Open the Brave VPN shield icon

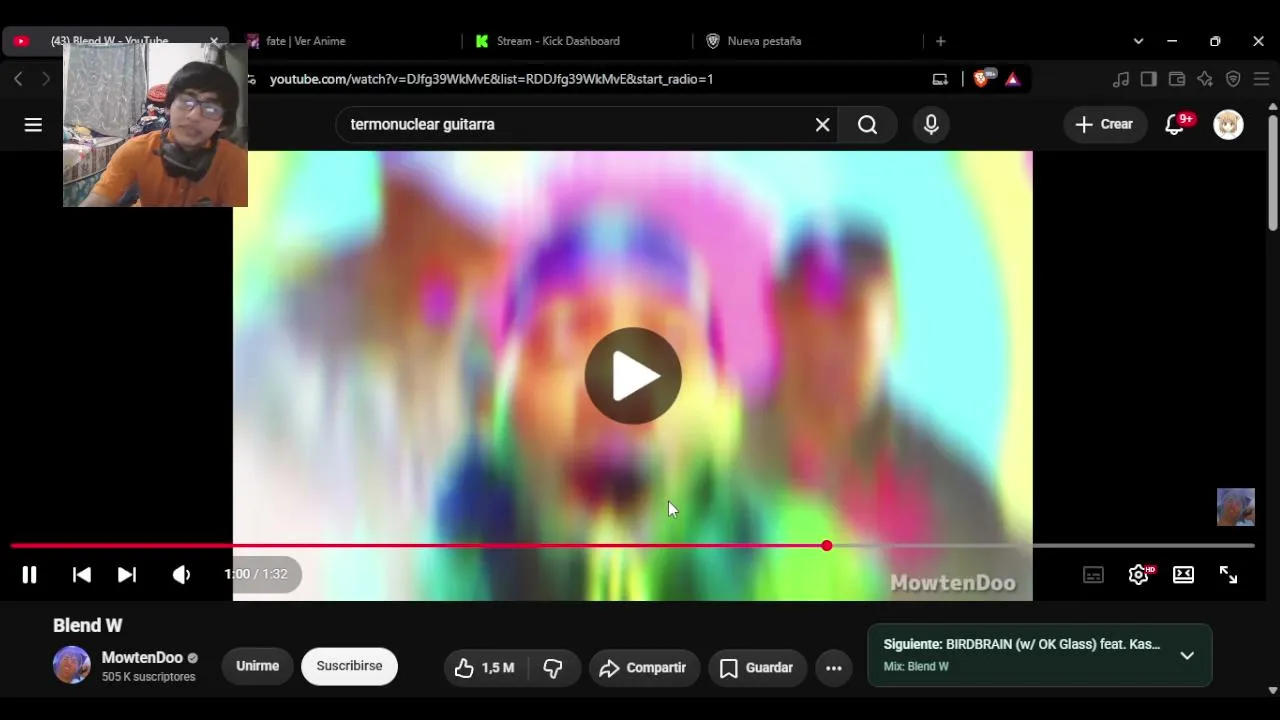click(x=1233, y=79)
